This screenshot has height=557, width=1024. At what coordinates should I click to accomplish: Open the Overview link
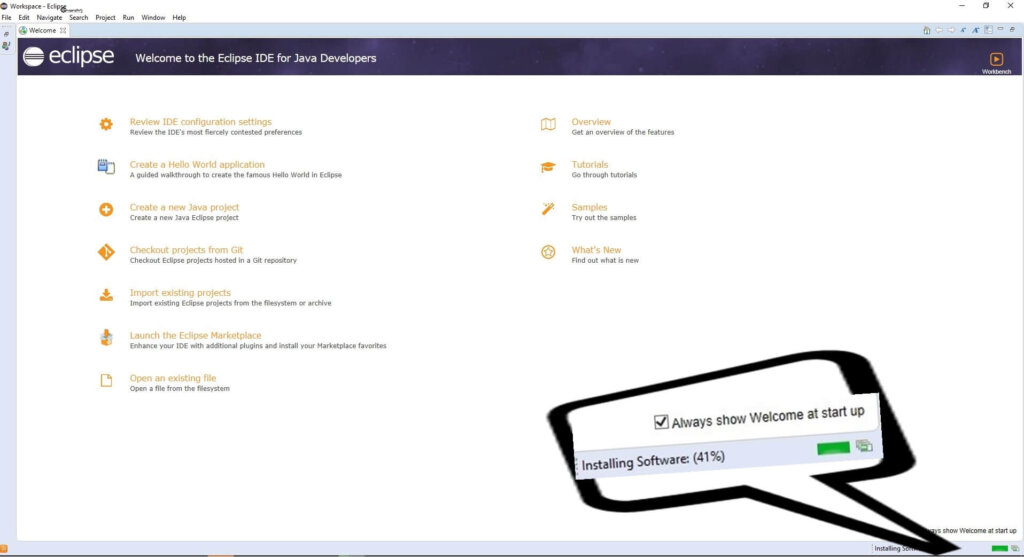tap(591, 121)
